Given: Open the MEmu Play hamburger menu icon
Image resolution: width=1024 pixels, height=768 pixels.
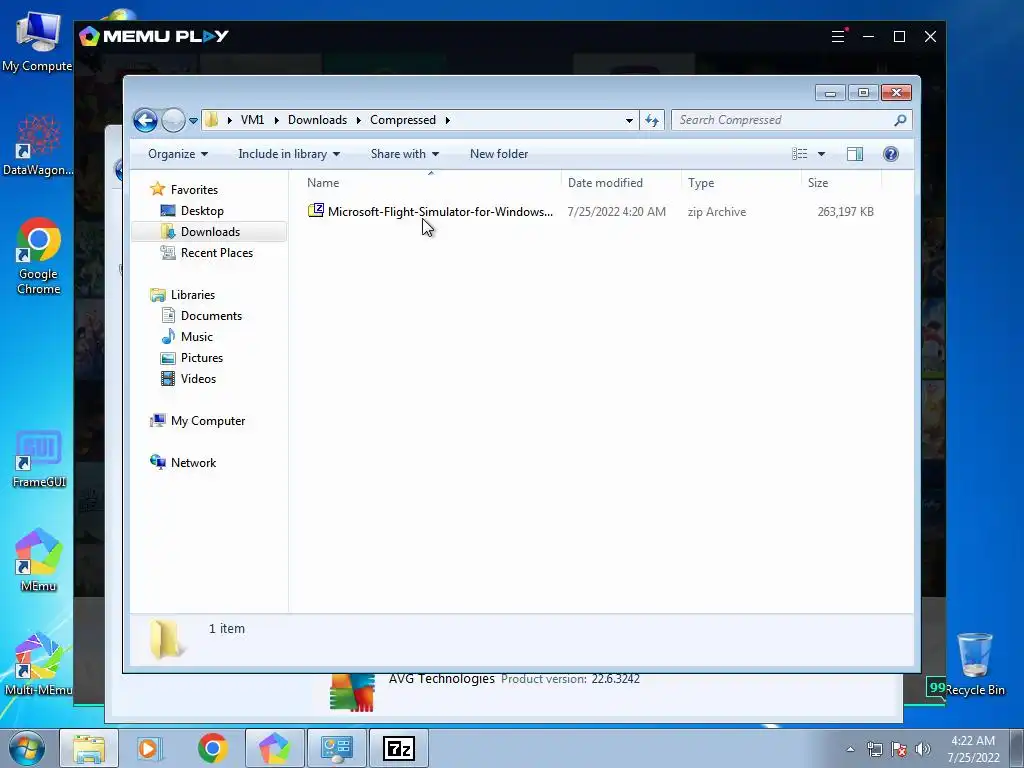Looking at the screenshot, I should click(x=838, y=37).
